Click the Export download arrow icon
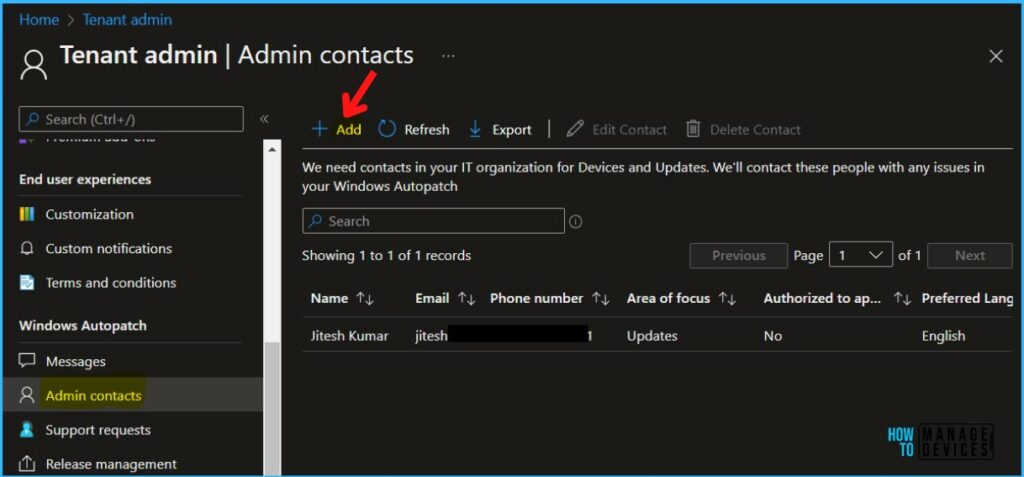1024x477 pixels. click(475, 129)
